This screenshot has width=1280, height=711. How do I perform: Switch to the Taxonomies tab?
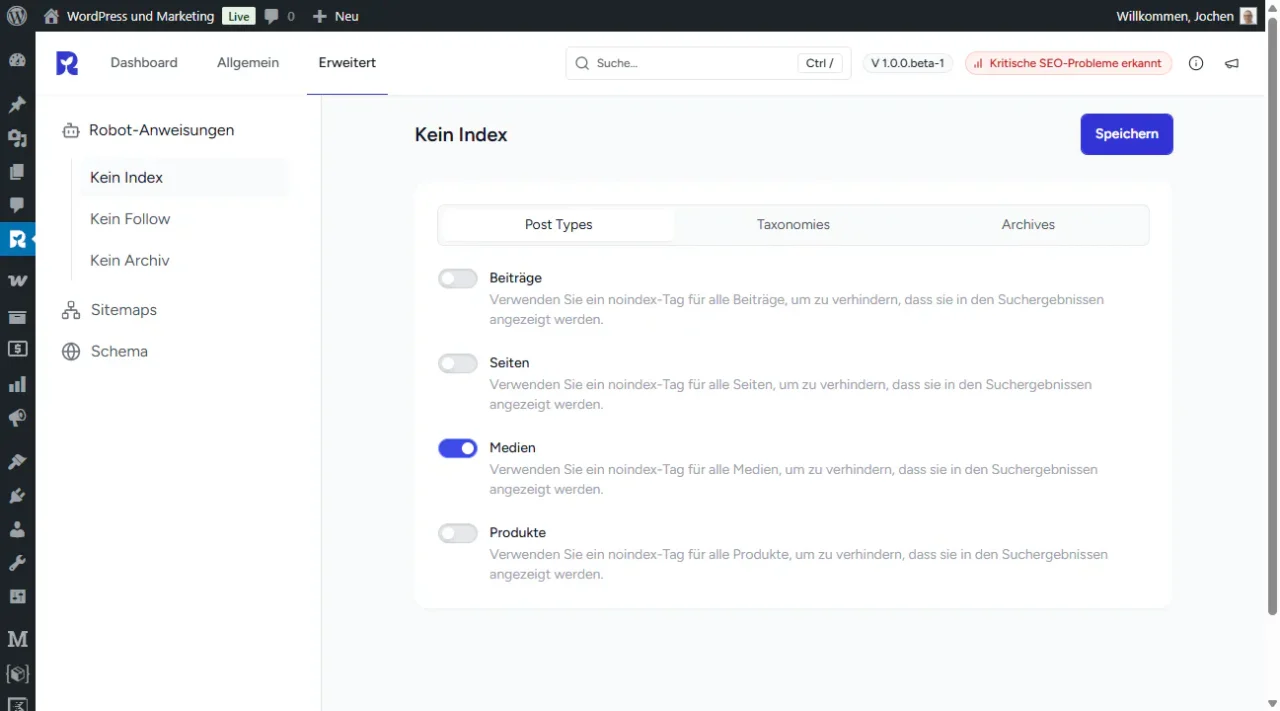(x=793, y=225)
